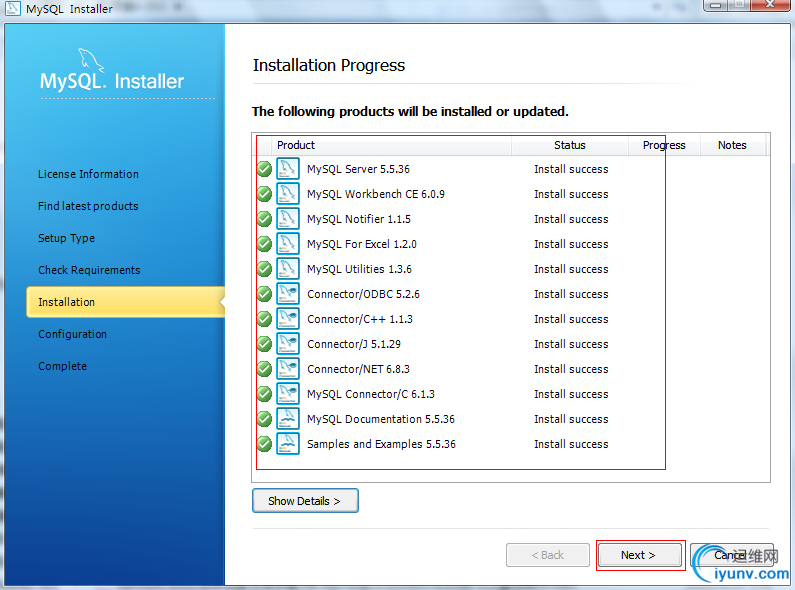Click the MySQL Documentation 5.5.36 product icon
795x590 pixels.
pyautogui.click(x=287, y=419)
